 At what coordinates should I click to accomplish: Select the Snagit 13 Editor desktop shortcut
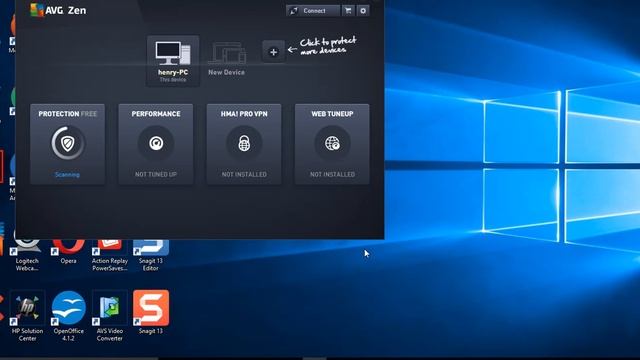(x=151, y=256)
